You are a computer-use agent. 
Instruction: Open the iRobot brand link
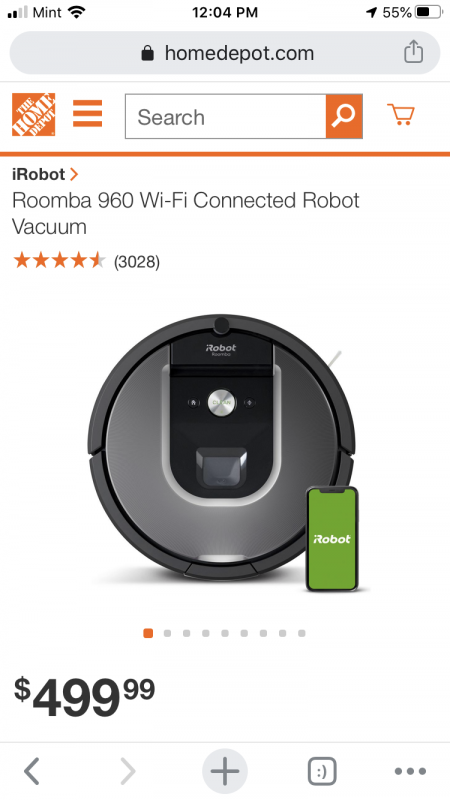pyautogui.click(x=39, y=174)
